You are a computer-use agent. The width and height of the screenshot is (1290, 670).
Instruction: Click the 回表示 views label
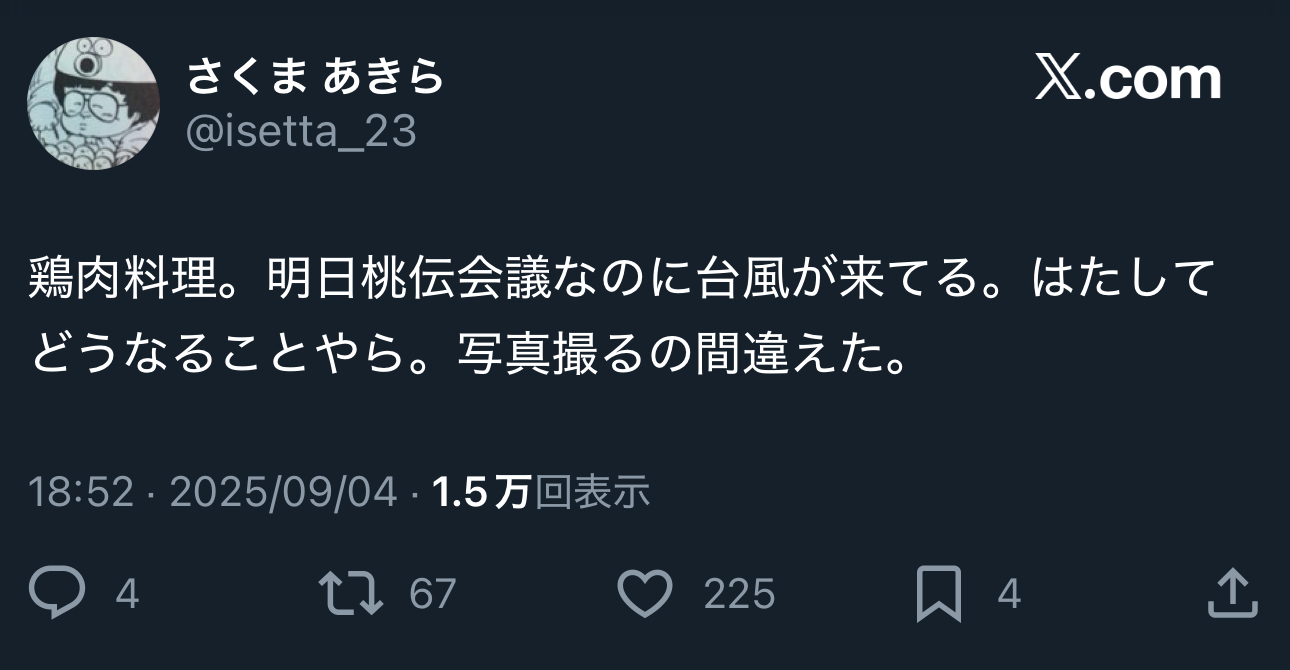[593, 492]
